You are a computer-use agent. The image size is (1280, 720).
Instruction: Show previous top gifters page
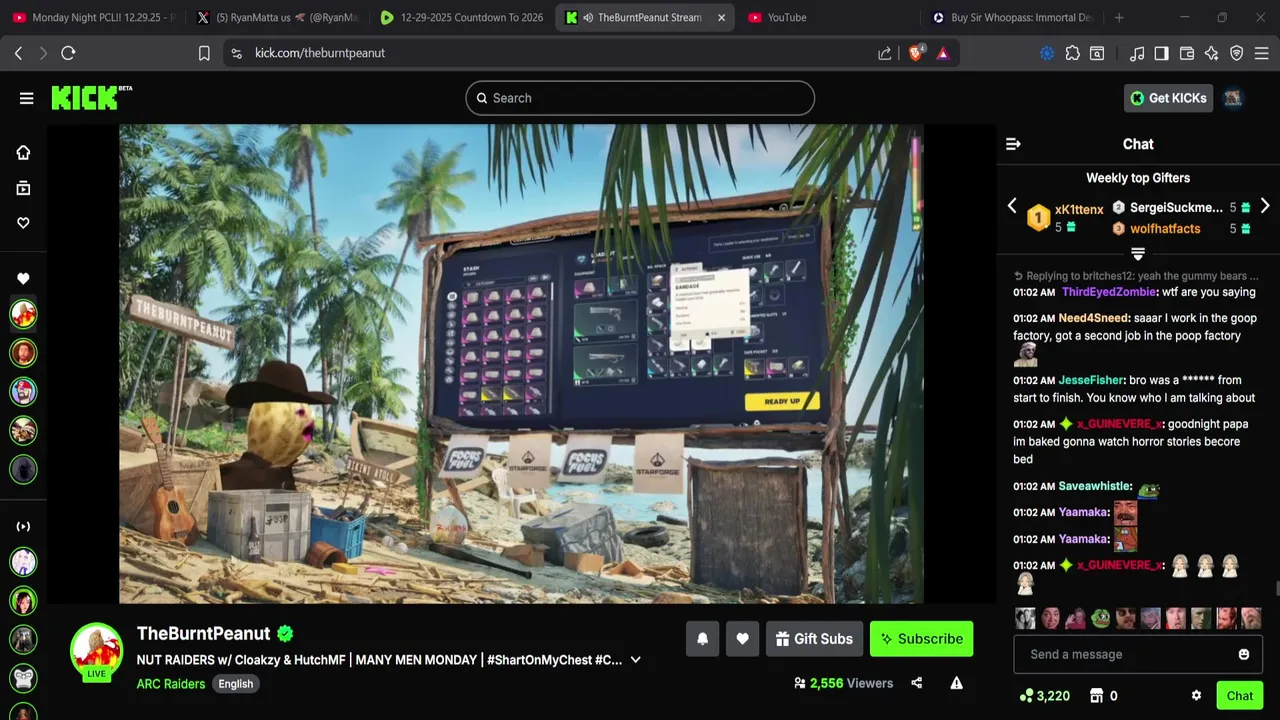click(1012, 206)
